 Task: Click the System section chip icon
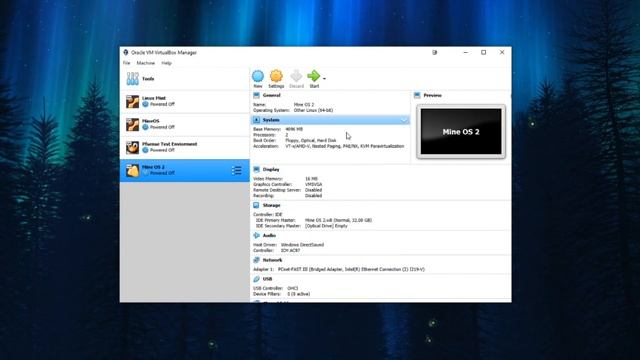pos(256,120)
